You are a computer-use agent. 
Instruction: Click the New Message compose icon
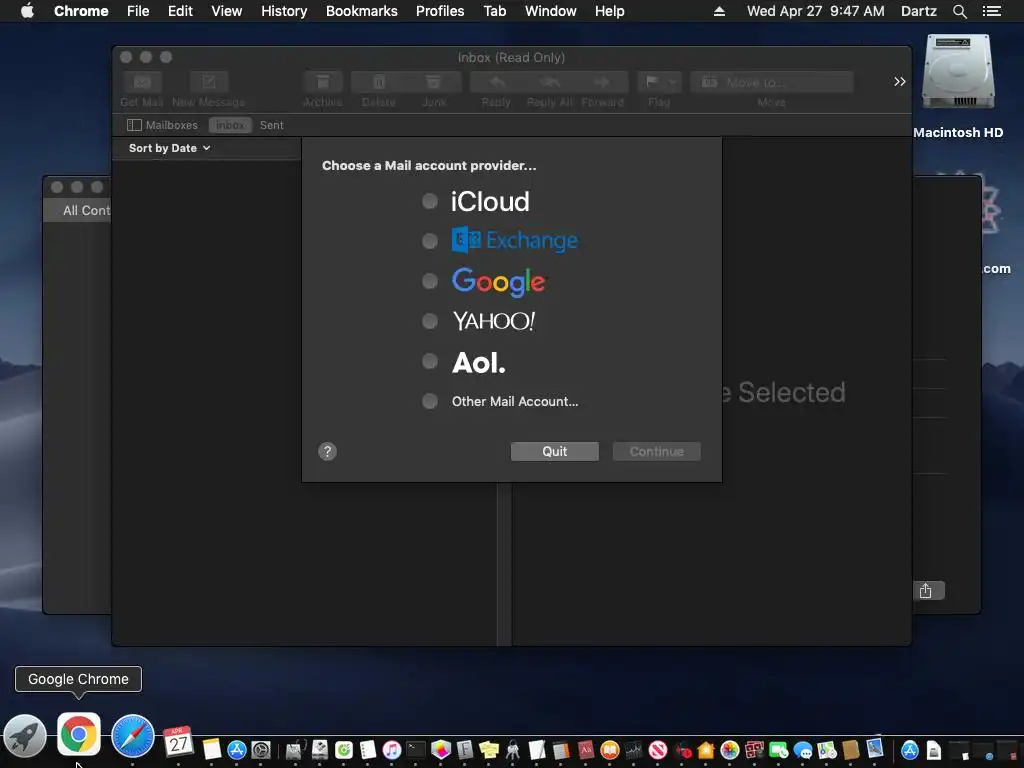tap(208, 82)
